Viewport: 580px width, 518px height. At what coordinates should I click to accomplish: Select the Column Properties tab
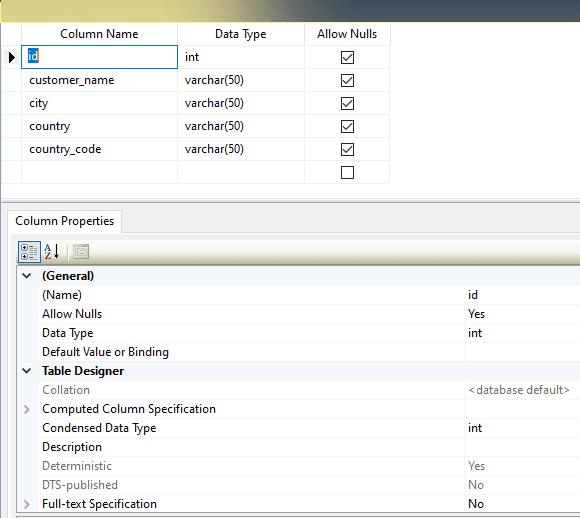click(64, 221)
